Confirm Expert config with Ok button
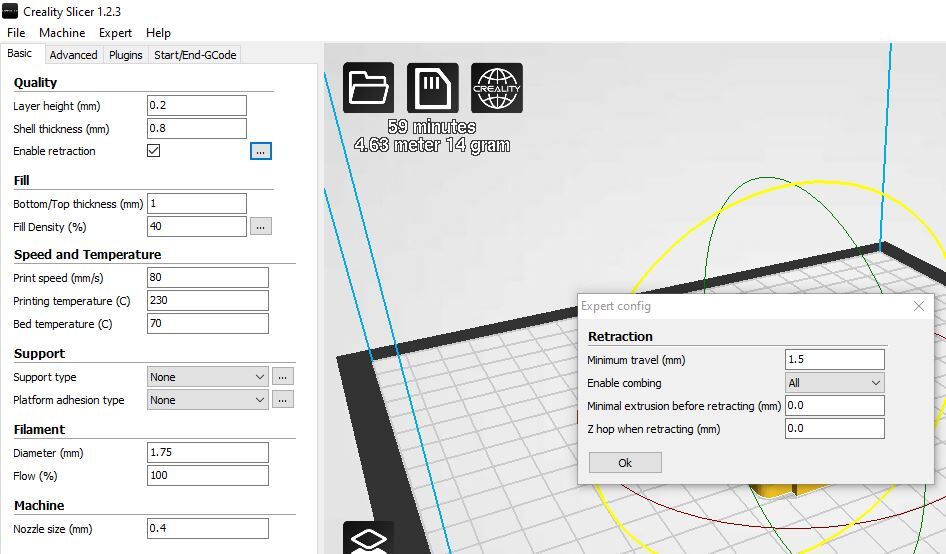Image resolution: width=946 pixels, height=554 pixels. click(625, 463)
